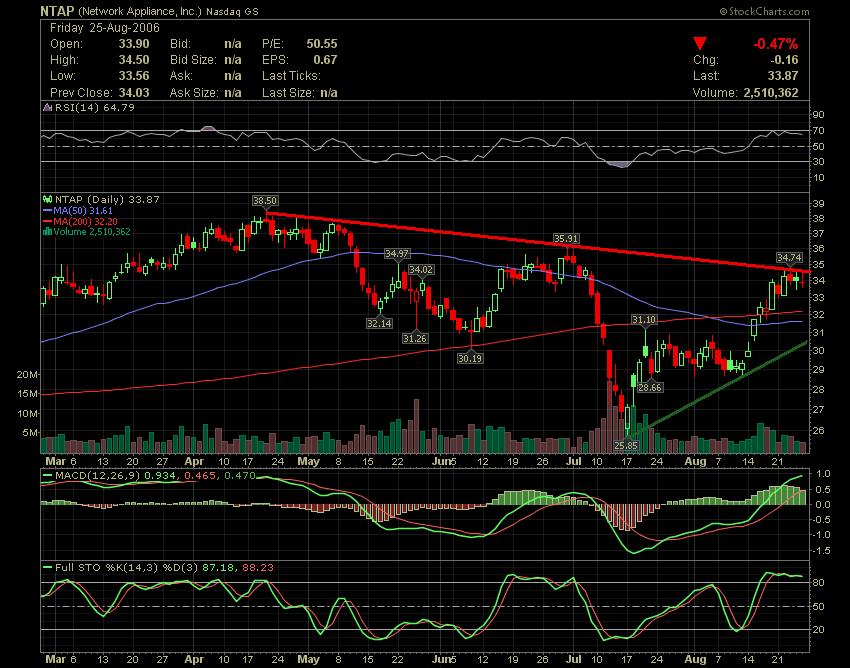The height and width of the screenshot is (668, 850).
Task: Click the NTAP ticker symbol in the header
Action: pyautogui.click(x=57, y=11)
